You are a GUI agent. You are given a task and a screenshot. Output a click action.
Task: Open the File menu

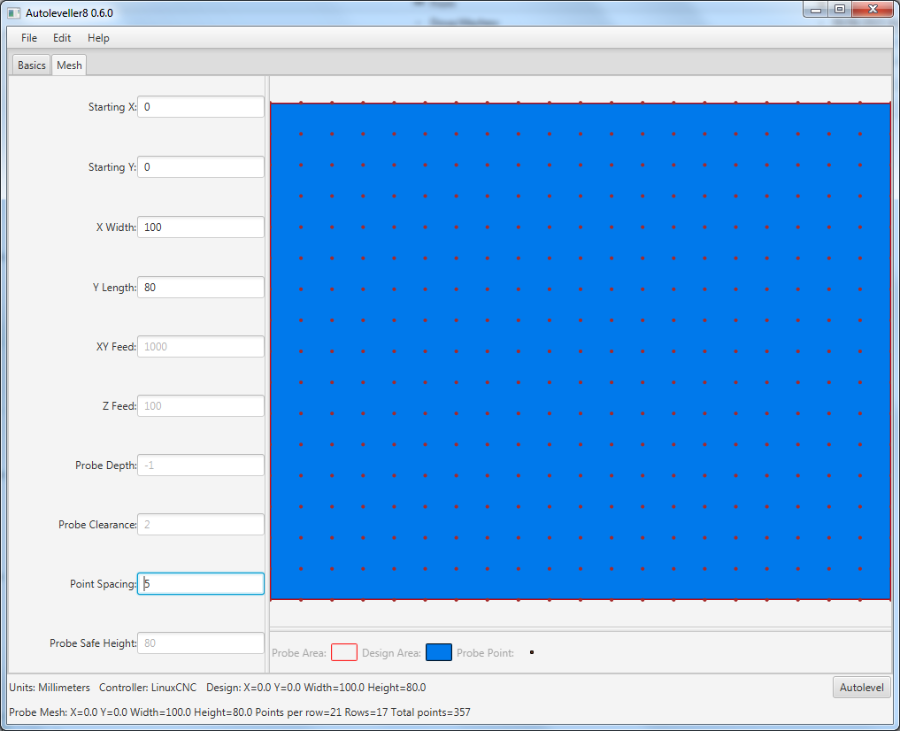pos(29,38)
